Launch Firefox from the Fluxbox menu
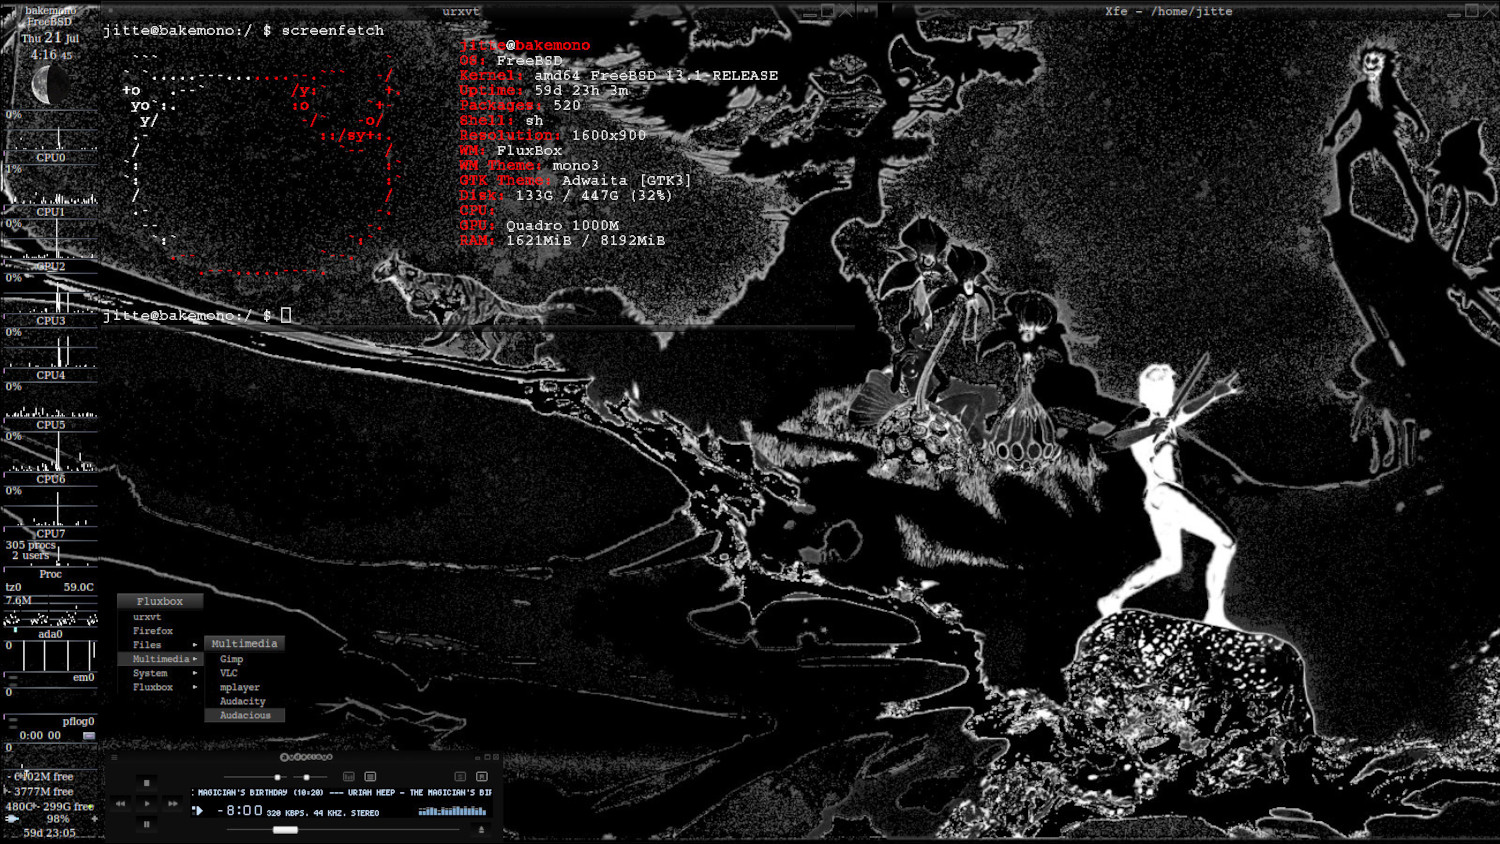This screenshot has width=1500, height=844. coord(153,631)
